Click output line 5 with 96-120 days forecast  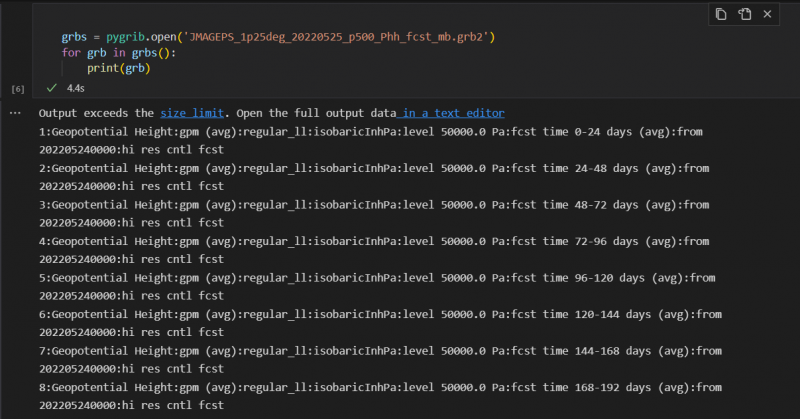378,277
